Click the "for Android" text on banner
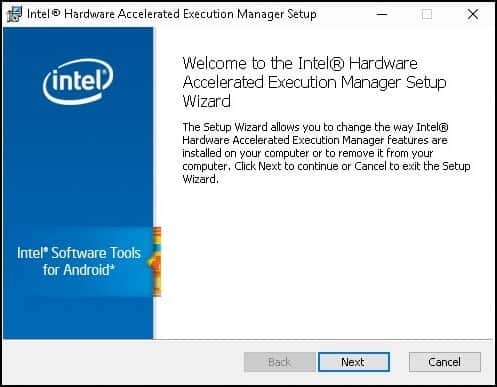Viewport: 497px width, 387px height. coord(79,270)
